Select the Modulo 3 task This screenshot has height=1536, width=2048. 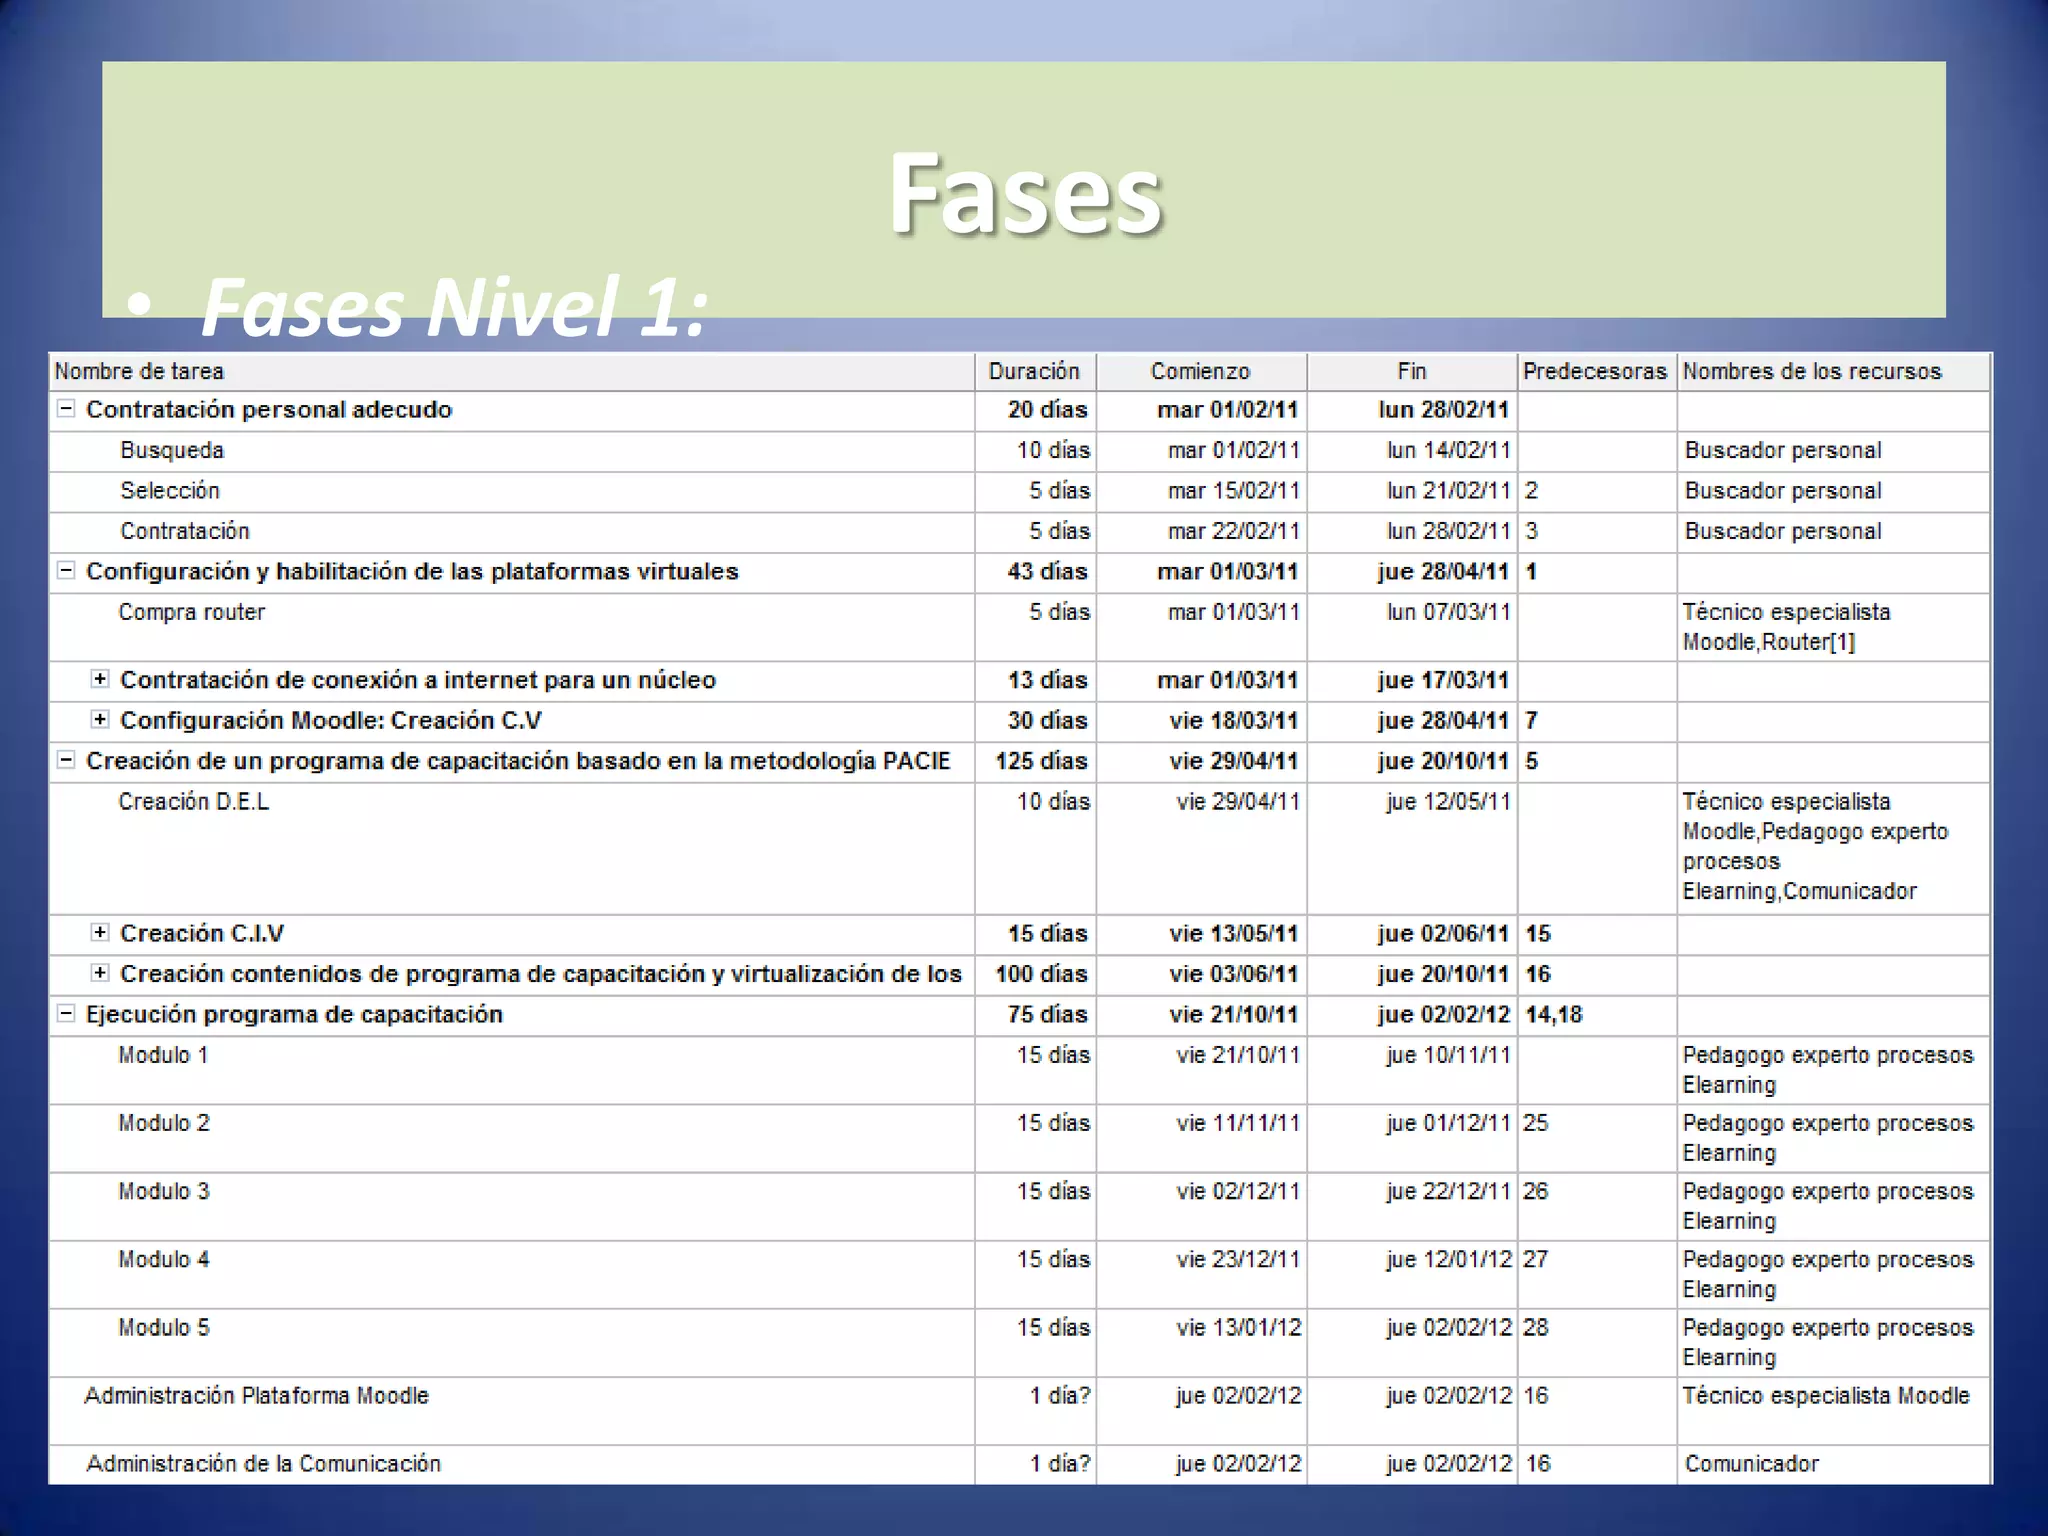[164, 1191]
